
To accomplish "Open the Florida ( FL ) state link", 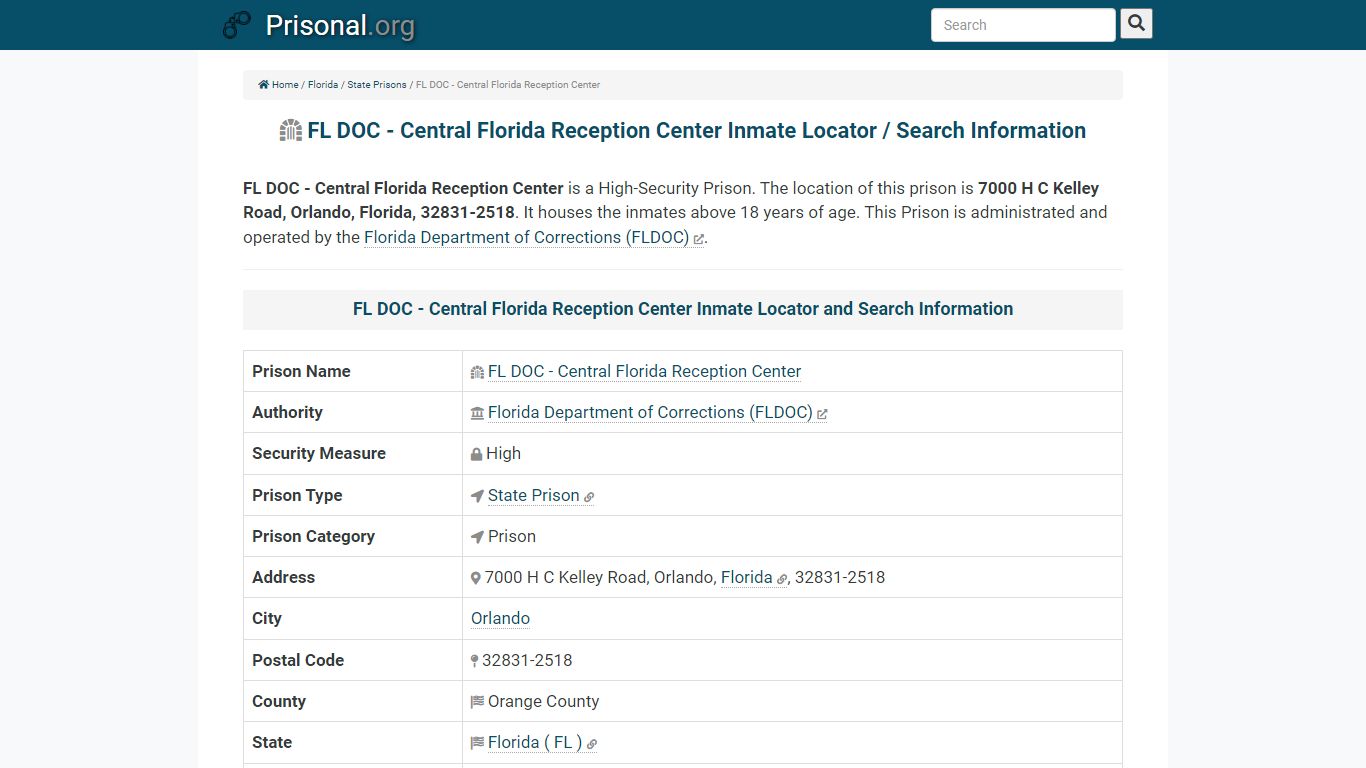I will (x=535, y=742).
